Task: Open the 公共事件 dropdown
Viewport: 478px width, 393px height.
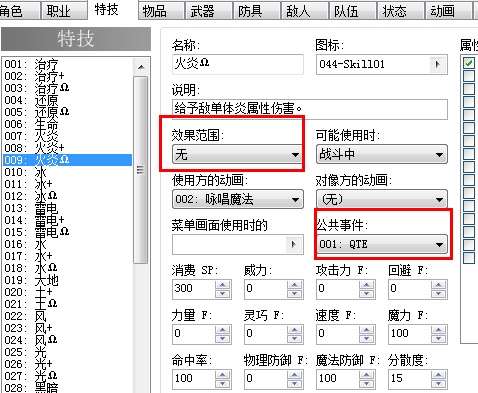Action: tap(382, 244)
